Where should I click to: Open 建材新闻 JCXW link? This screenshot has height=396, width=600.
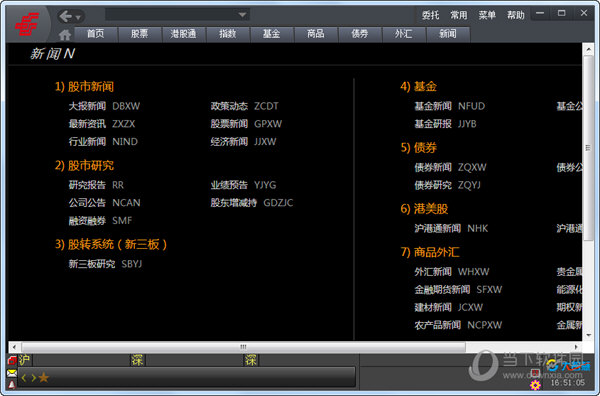click(449, 307)
